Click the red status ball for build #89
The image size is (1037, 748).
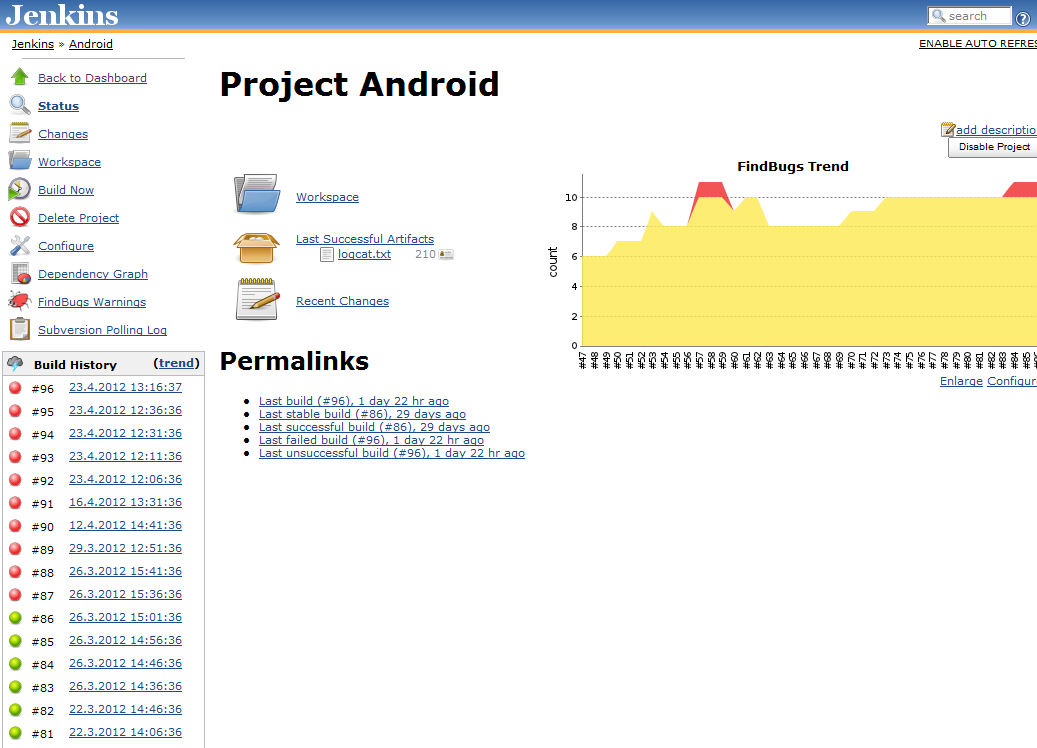tap(15, 549)
